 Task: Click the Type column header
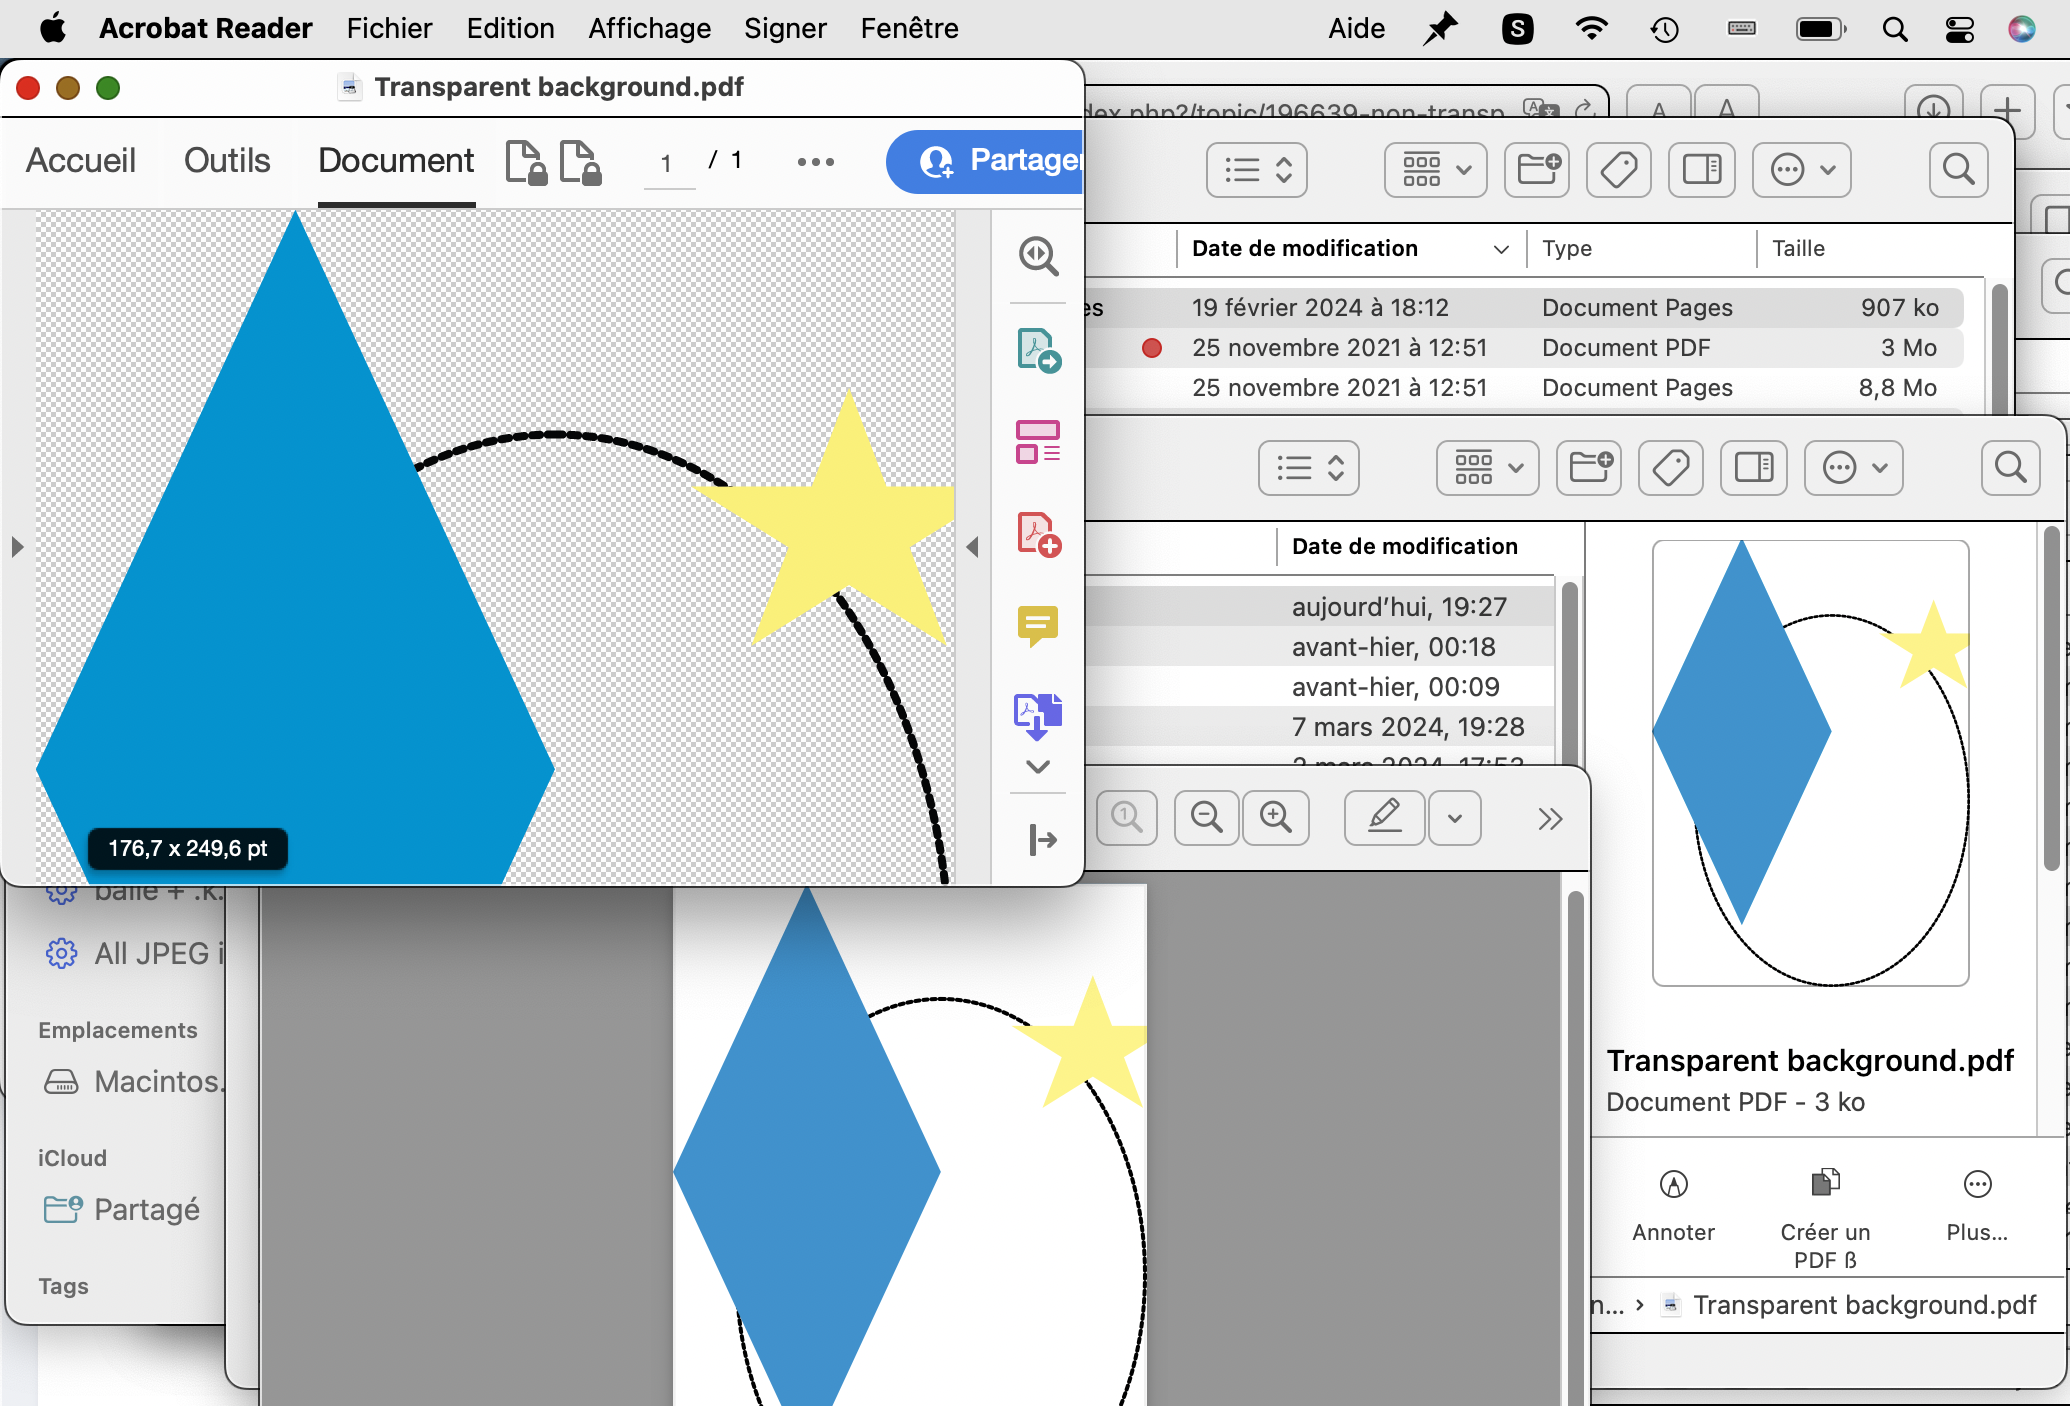pyautogui.click(x=1566, y=248)
